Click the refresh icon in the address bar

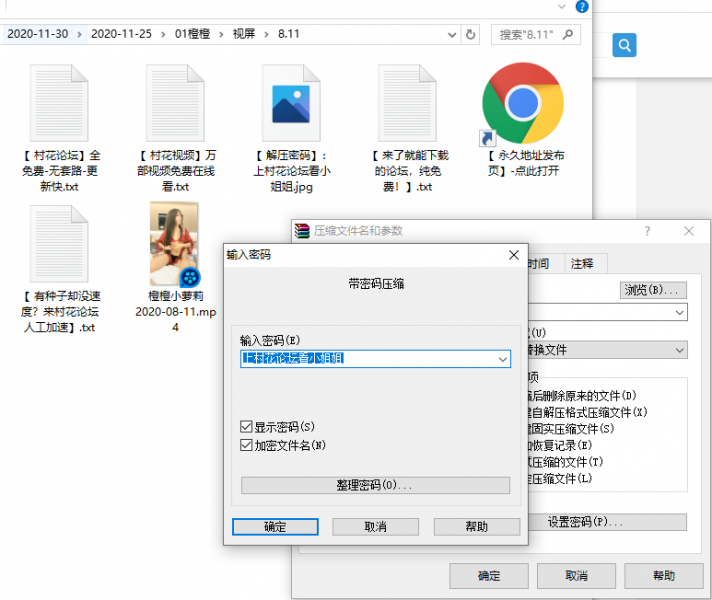click(x=471, y=34)
